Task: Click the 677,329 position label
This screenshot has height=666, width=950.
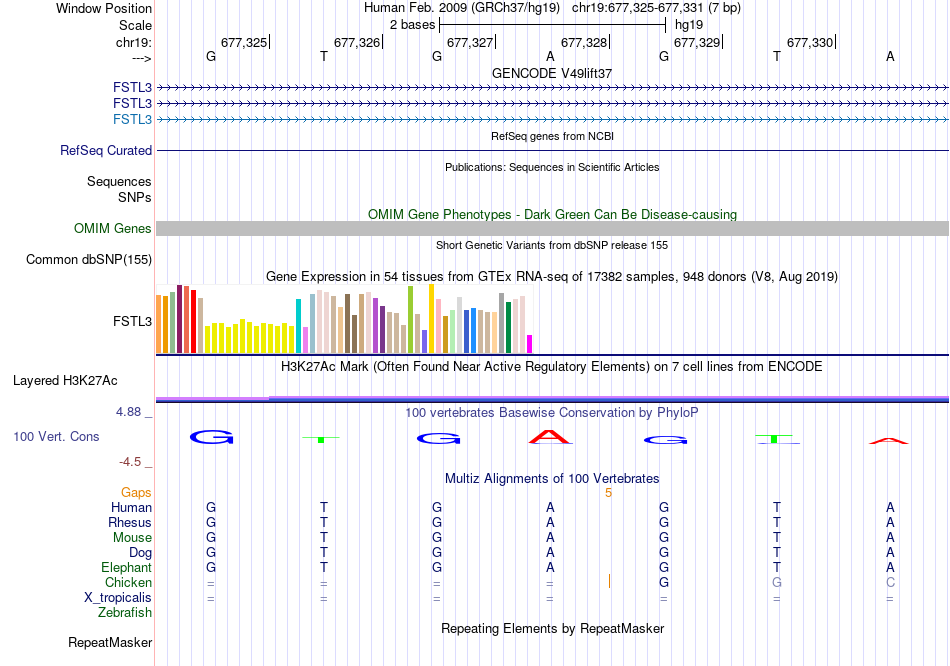Action: [x=697, y=42]
